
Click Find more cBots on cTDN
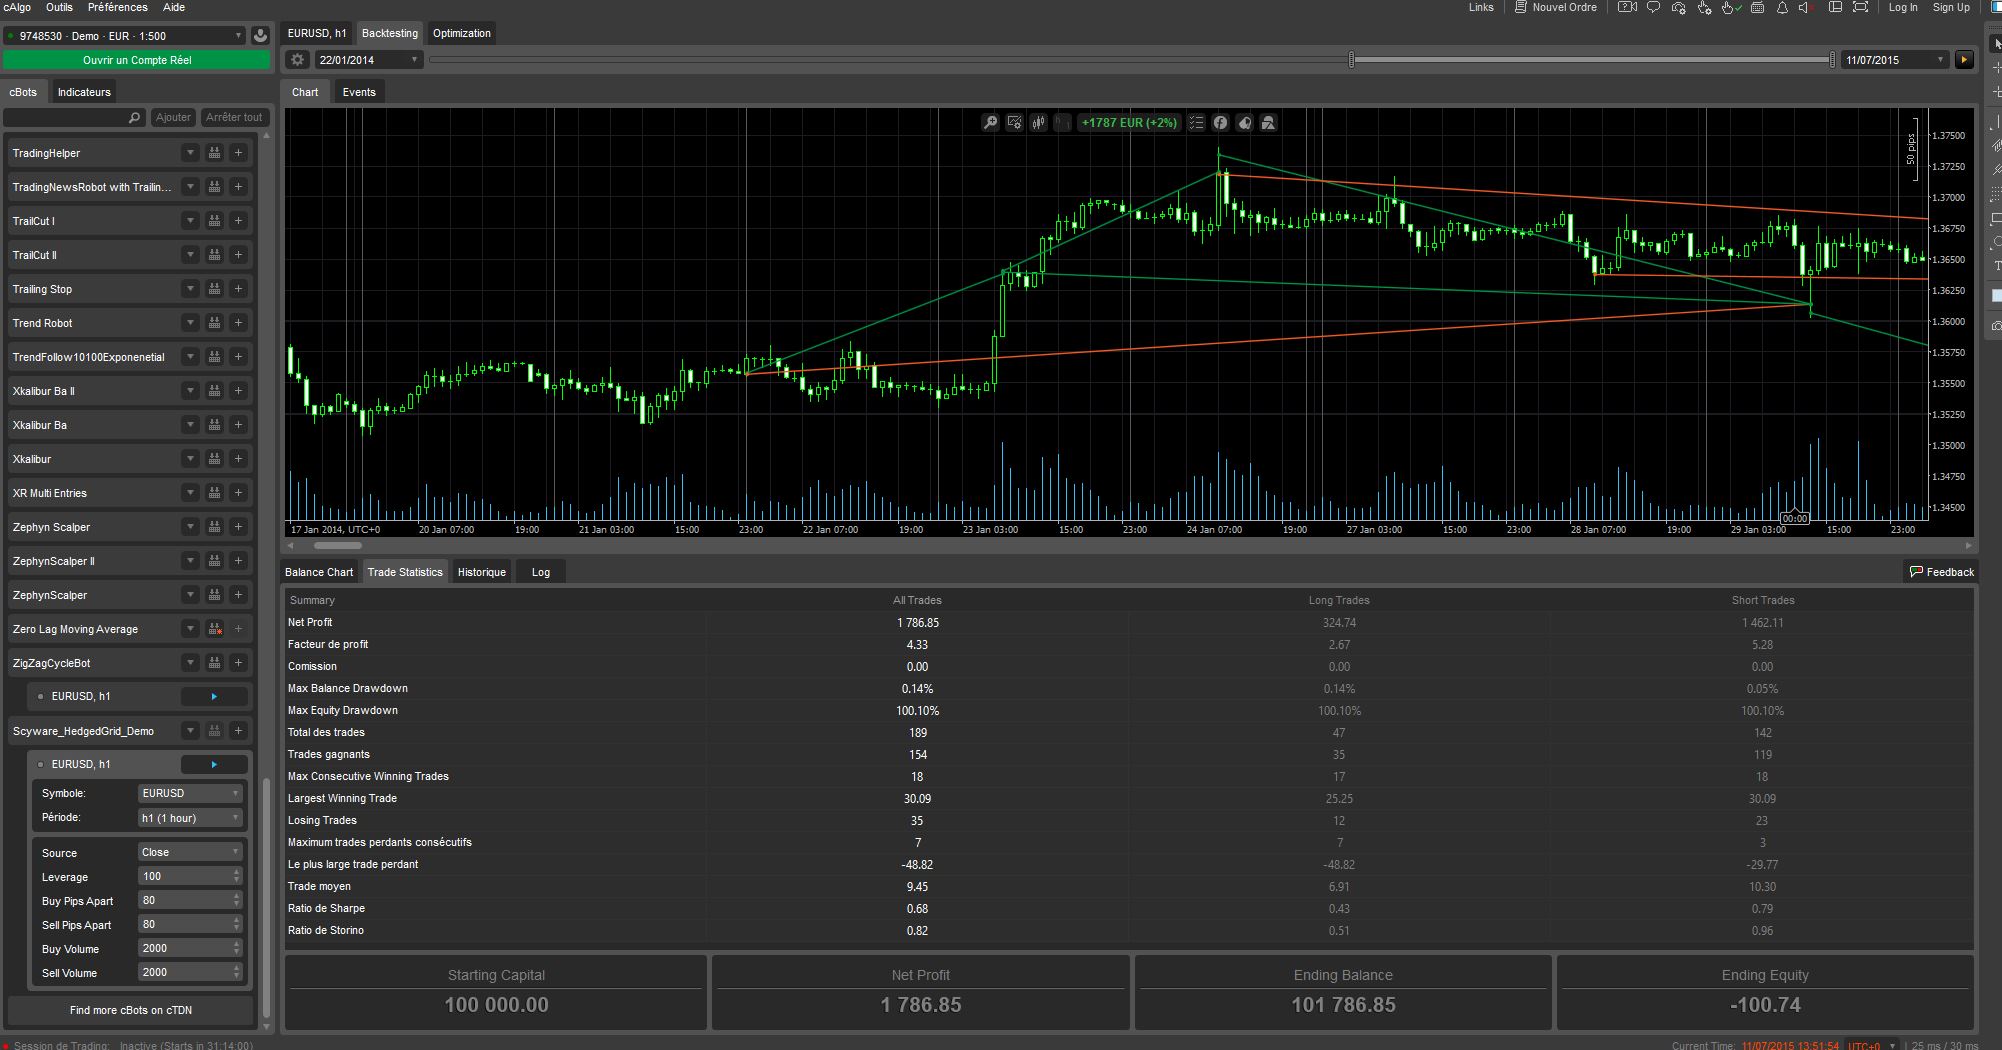tap(131, 1010)
